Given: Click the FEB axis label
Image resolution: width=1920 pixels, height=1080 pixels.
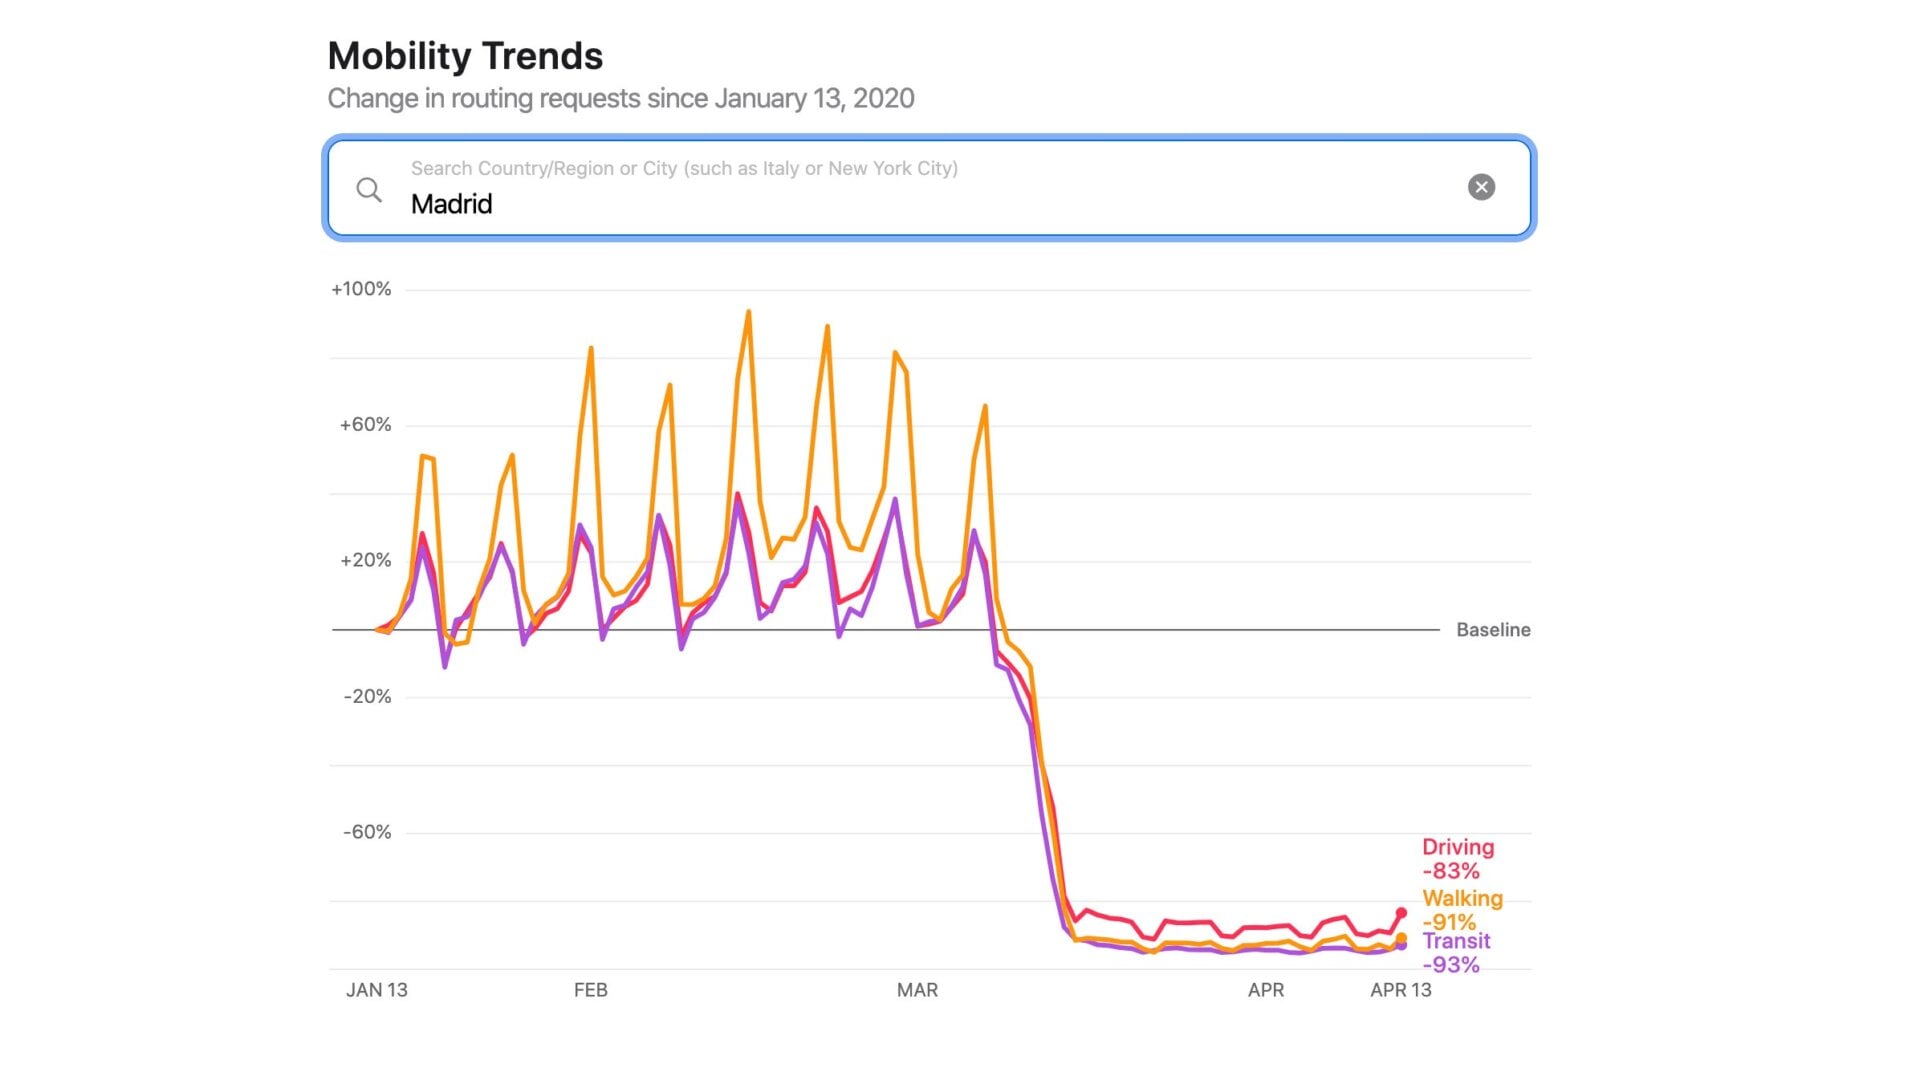Looking at the screenshot, I should point(590,990).
